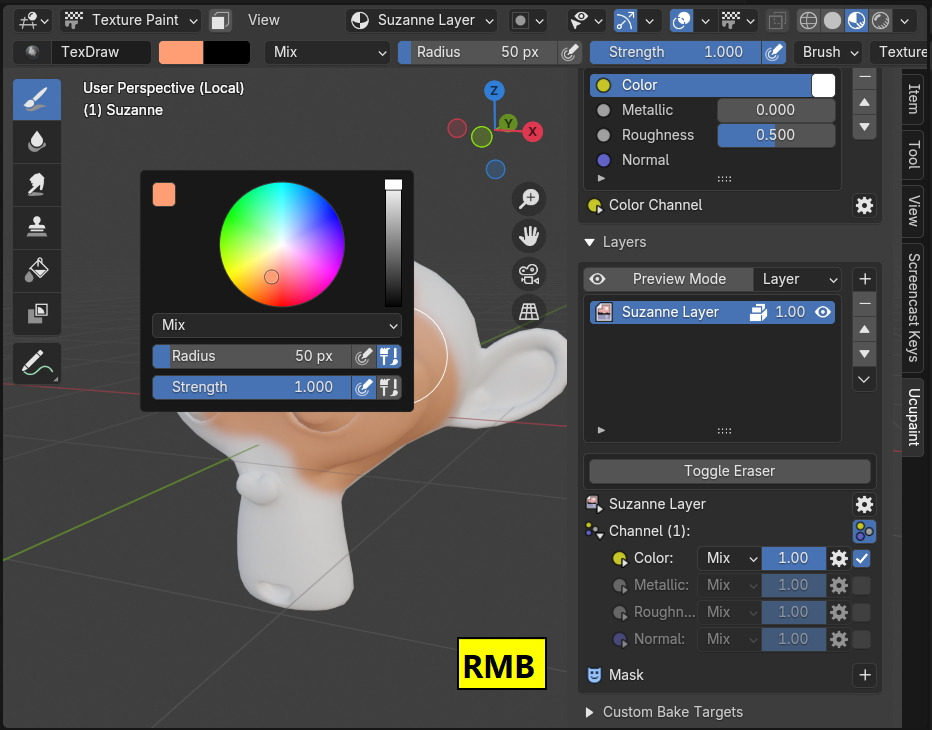Click primary orange color swatch in header

(x=181, y=52)
